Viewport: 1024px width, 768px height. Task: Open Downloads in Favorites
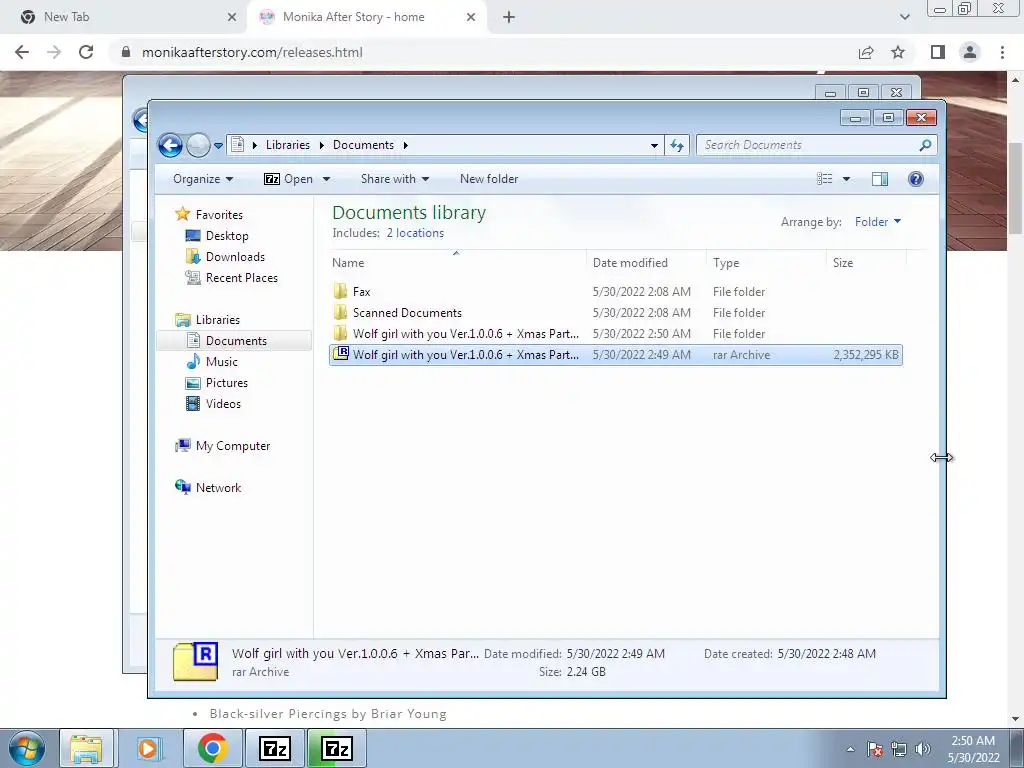coord(235,257)
